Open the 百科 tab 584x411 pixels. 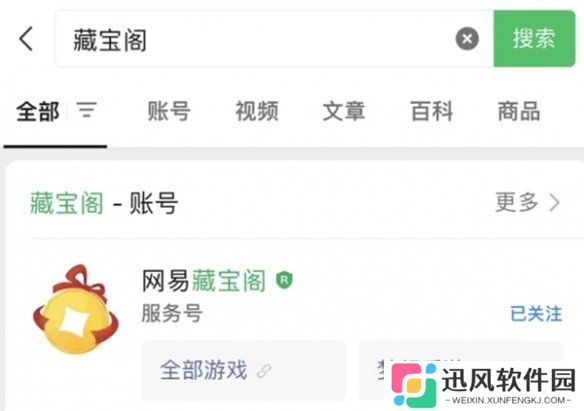[432, 111]
